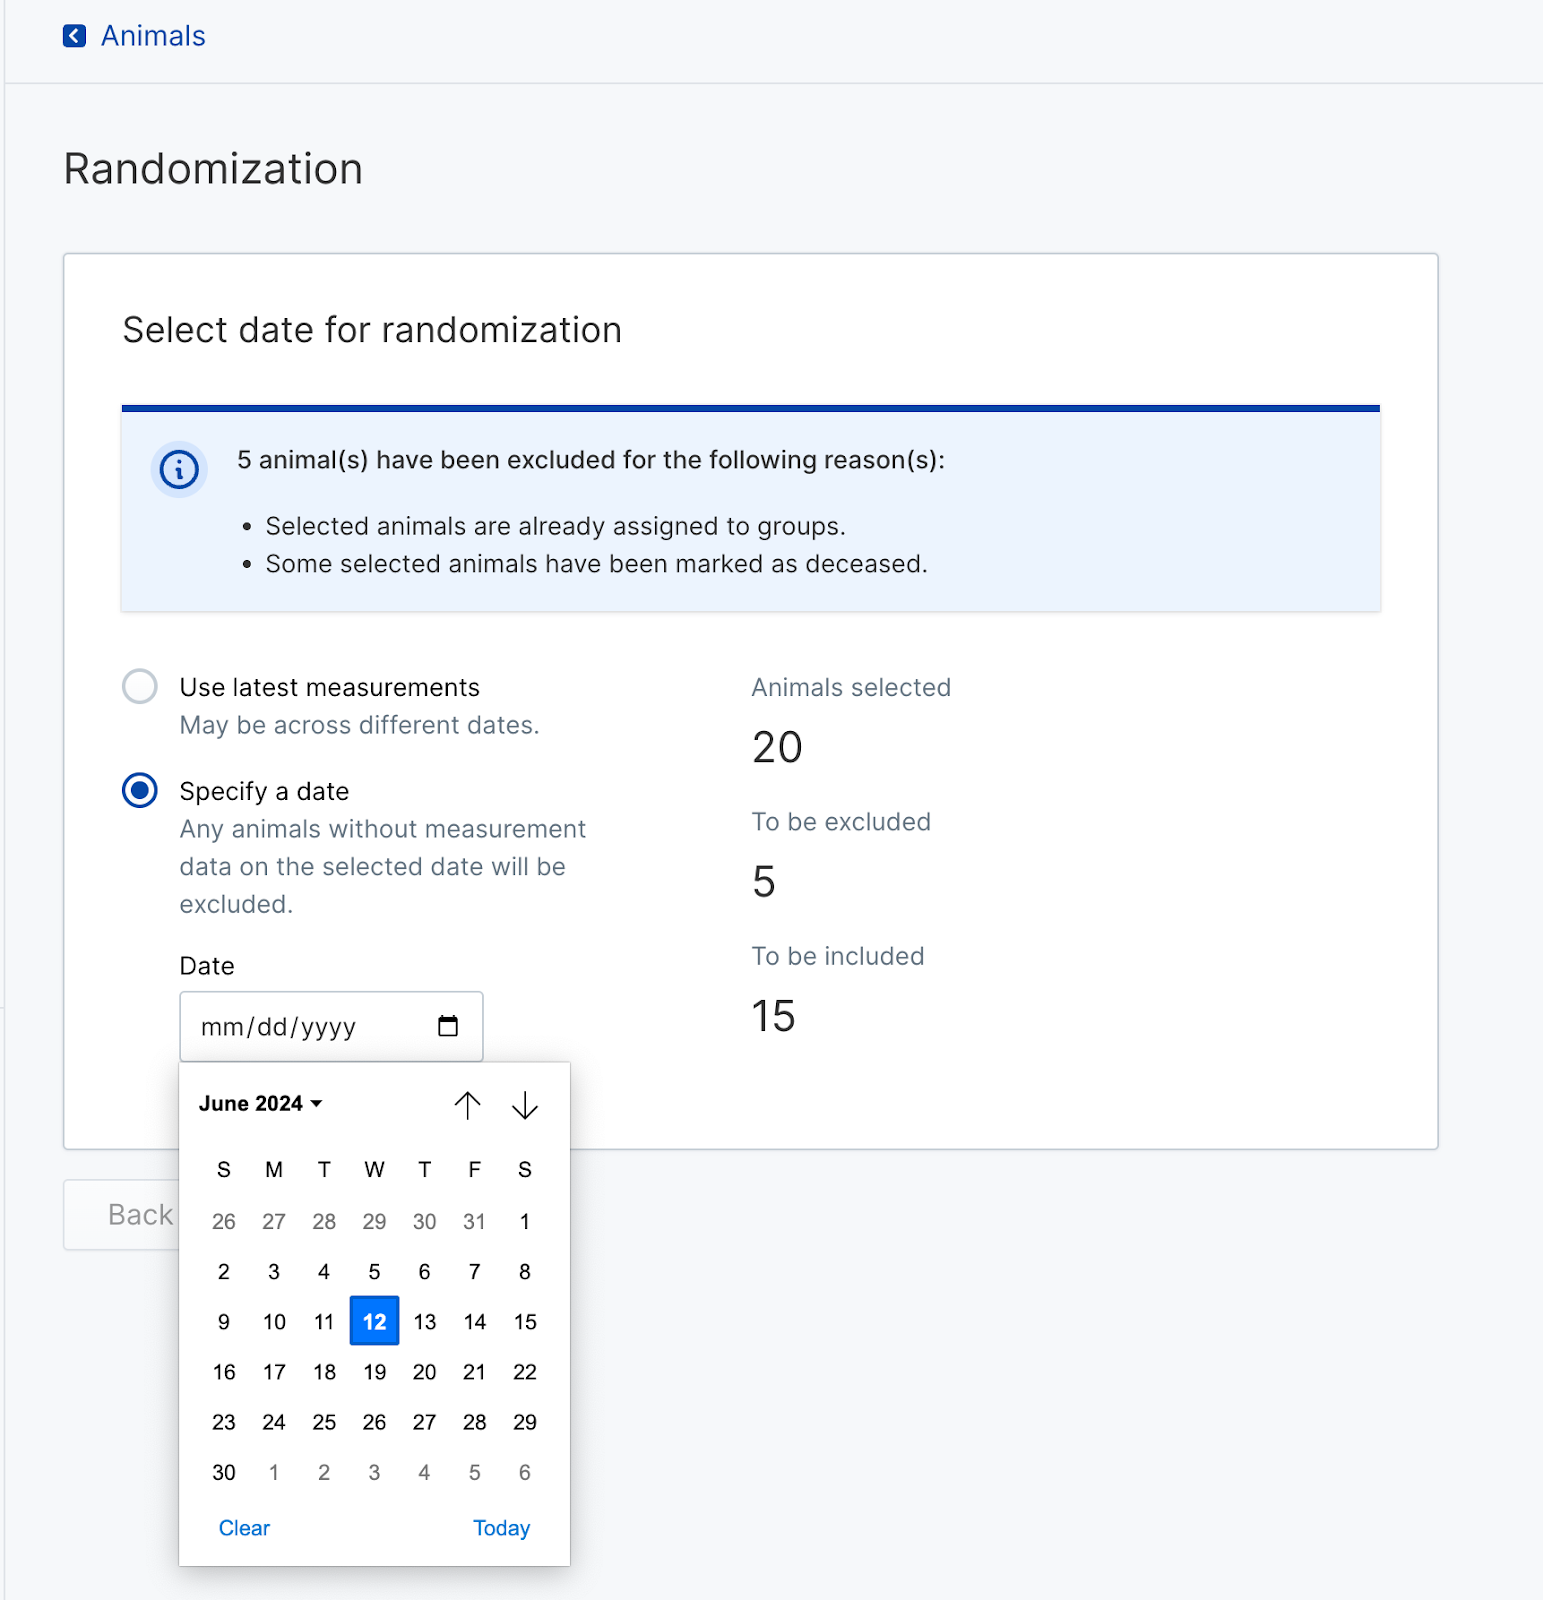Click the Today link in the calendar
The height and width of the screenshot is (1600, 1543).
tap(501, 1528)
